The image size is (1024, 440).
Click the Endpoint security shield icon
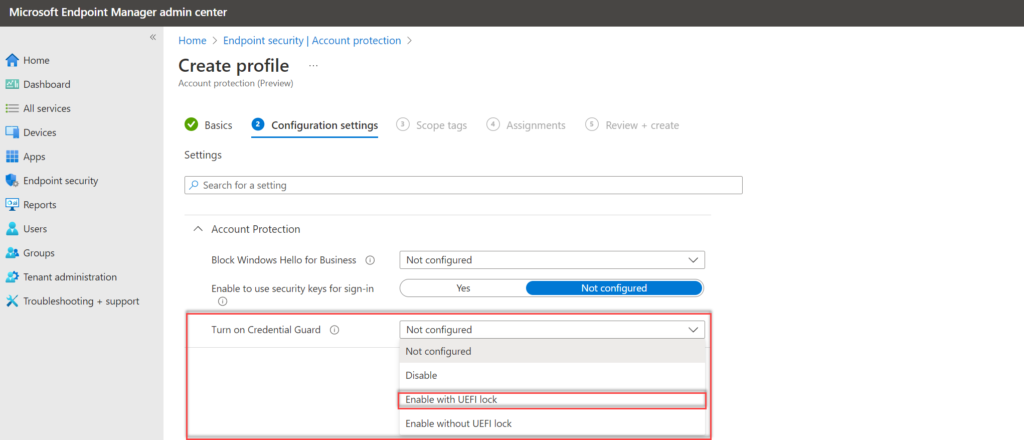pyautogui.click(x=12, y=181)
